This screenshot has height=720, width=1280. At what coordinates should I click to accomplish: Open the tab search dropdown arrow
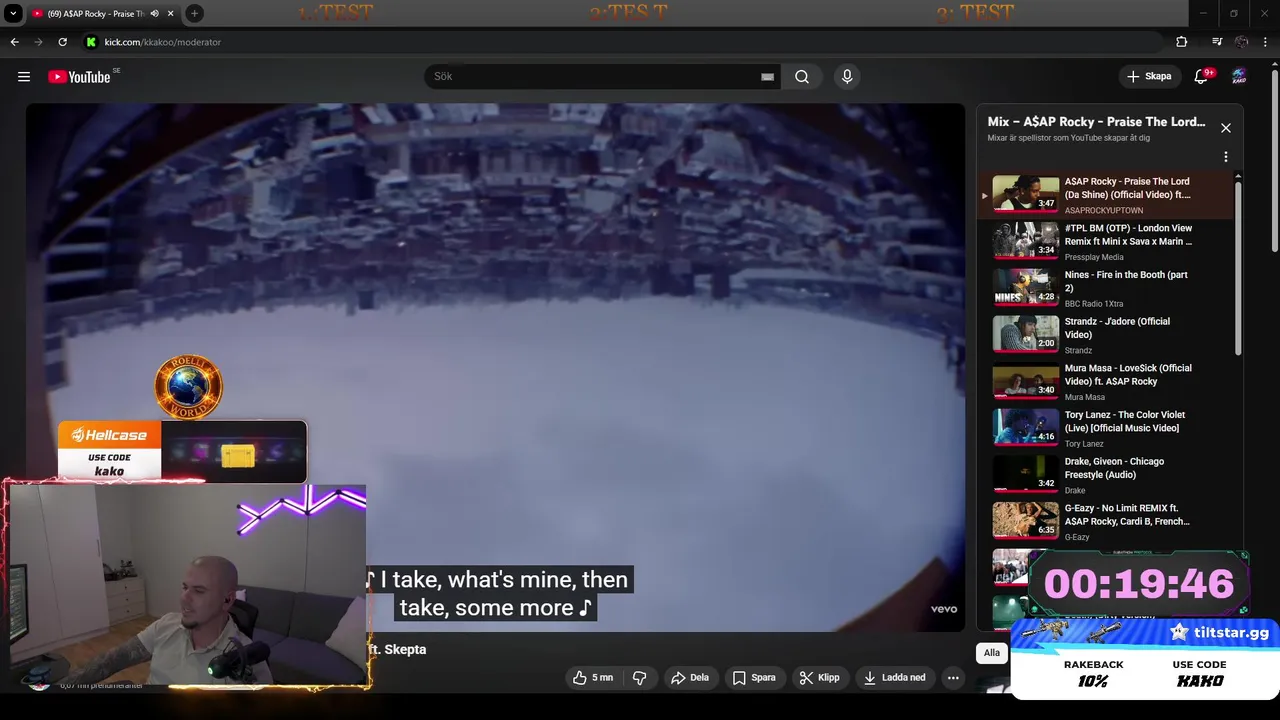(13, 14)
